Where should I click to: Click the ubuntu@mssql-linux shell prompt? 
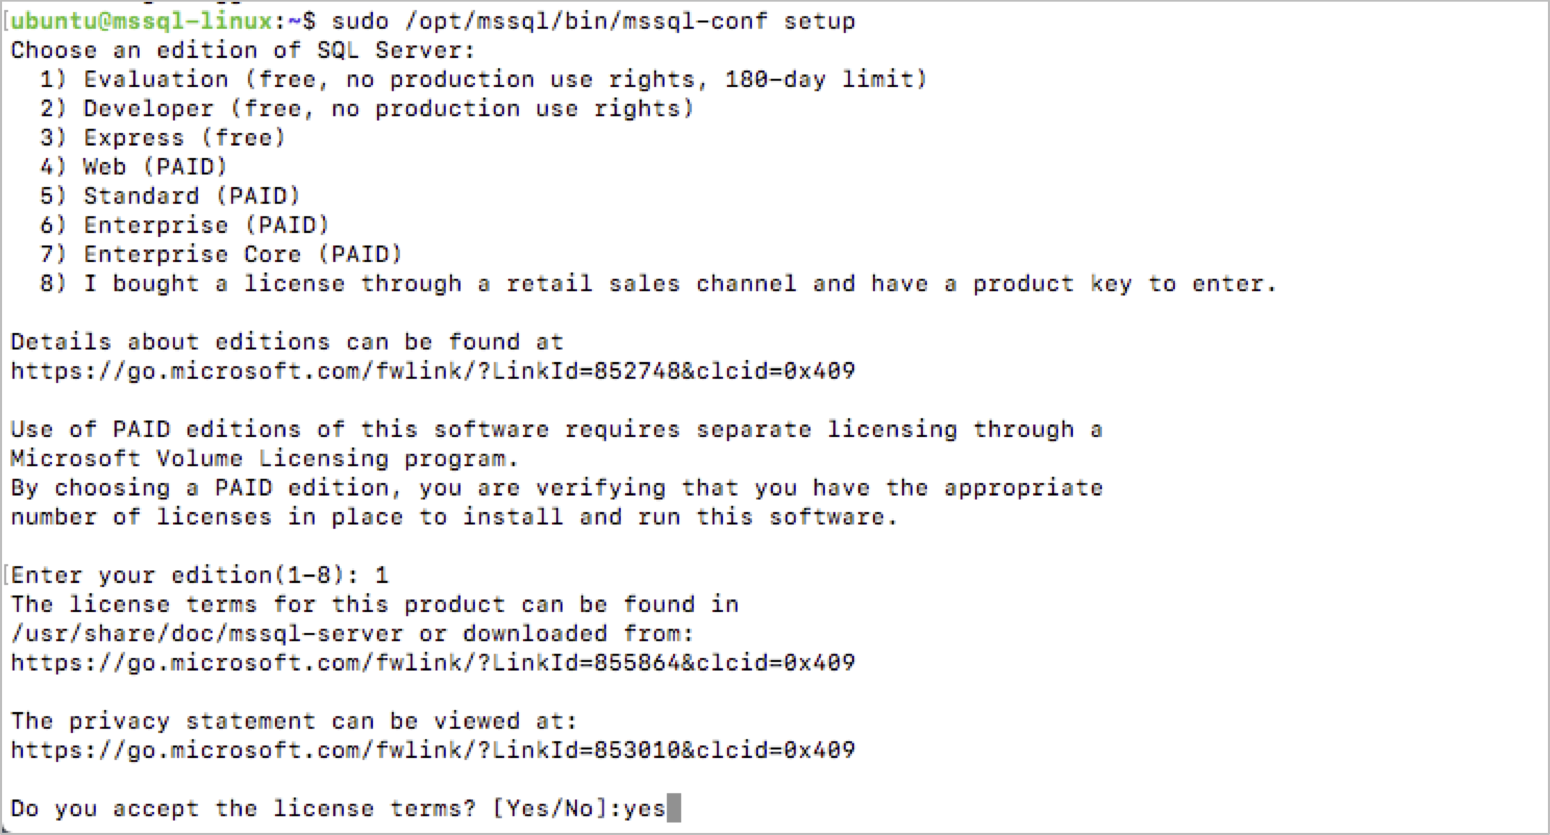tap(142, 21)
